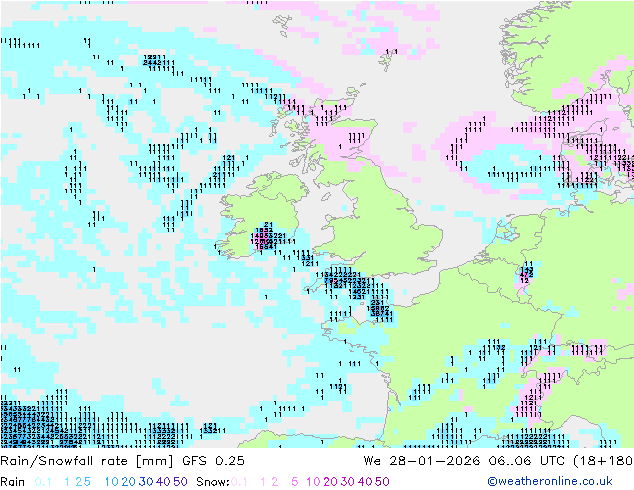Open the weatheronline.co.uk copyright link

point(550,481)
